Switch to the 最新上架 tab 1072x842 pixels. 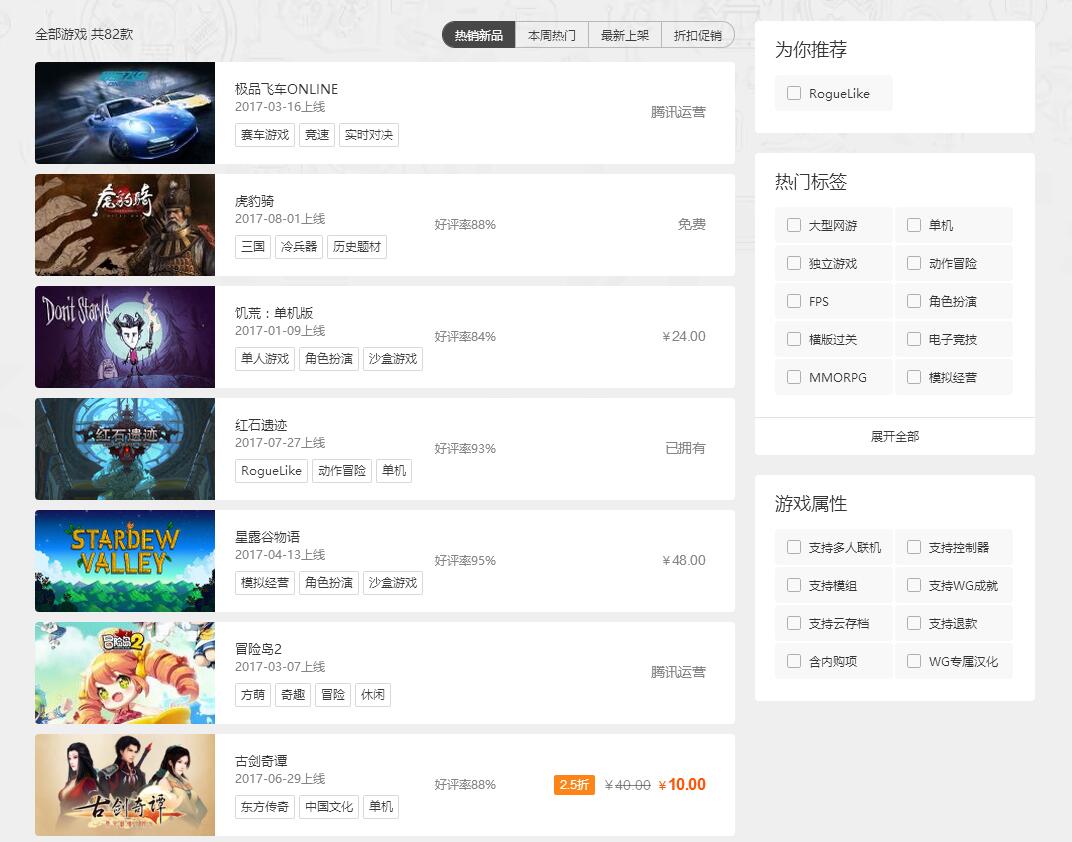(625, 34)
